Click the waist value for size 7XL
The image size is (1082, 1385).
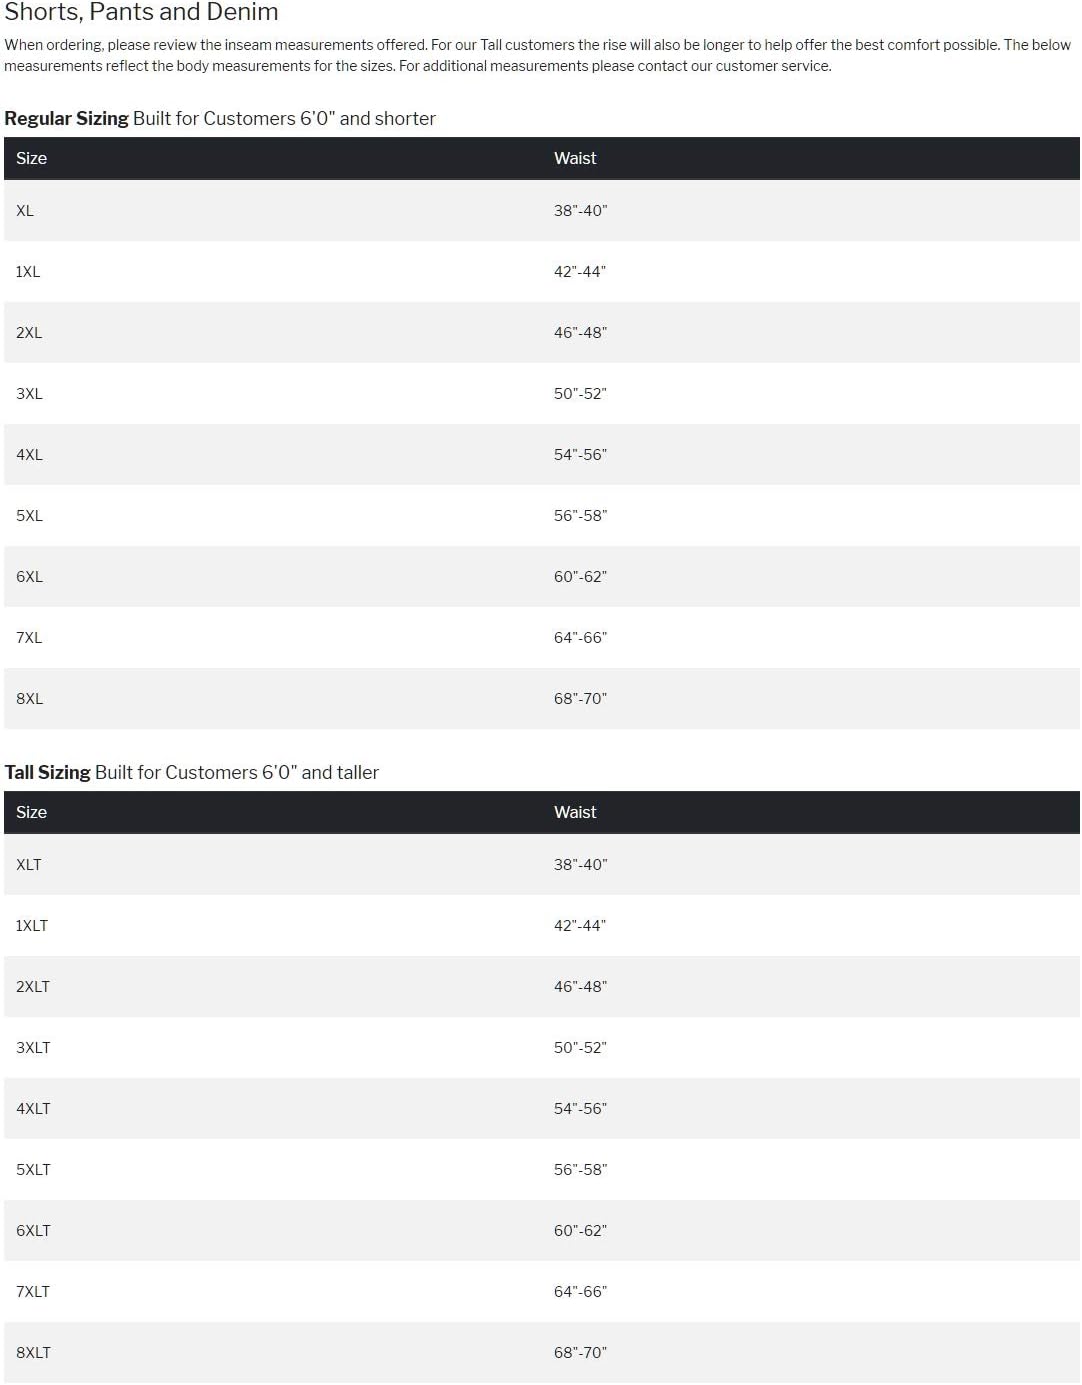tap(580, 638)
